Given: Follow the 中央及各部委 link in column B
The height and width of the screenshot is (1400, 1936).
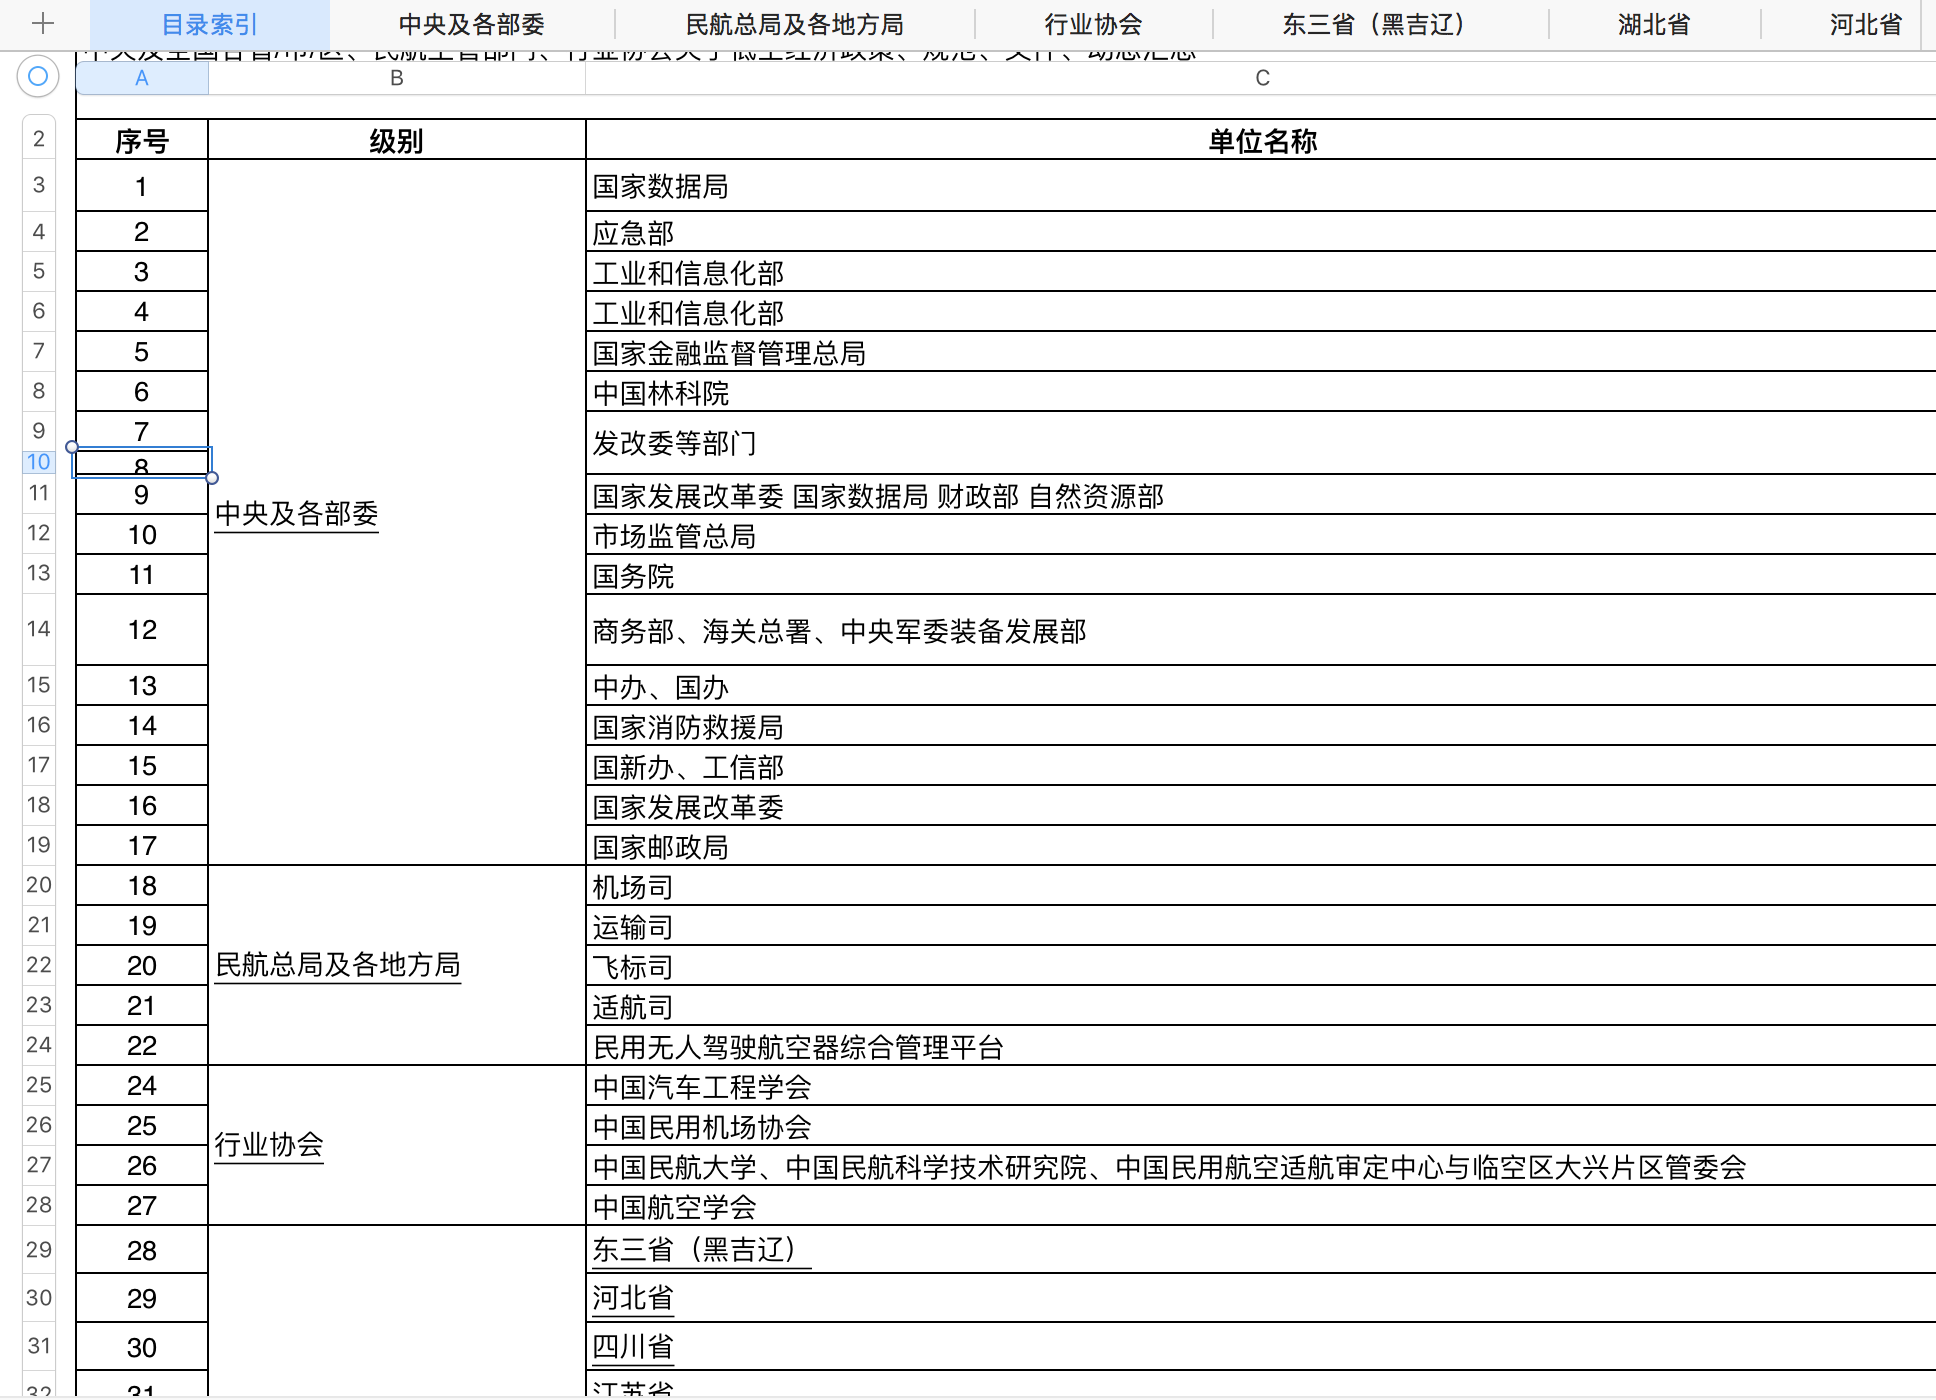Looking at the screenshot, I should (x=296, y=514).
